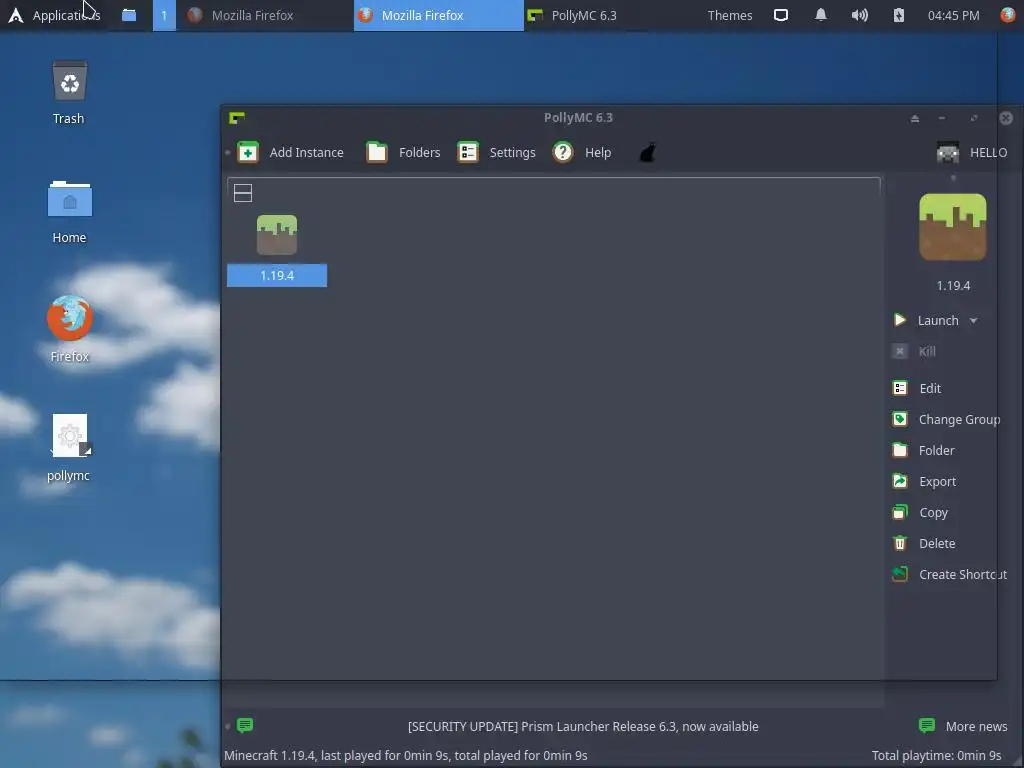Click the PollyMC window title bar icon
The height and width of the screenshot is (768, 1024).
point(237,118)
